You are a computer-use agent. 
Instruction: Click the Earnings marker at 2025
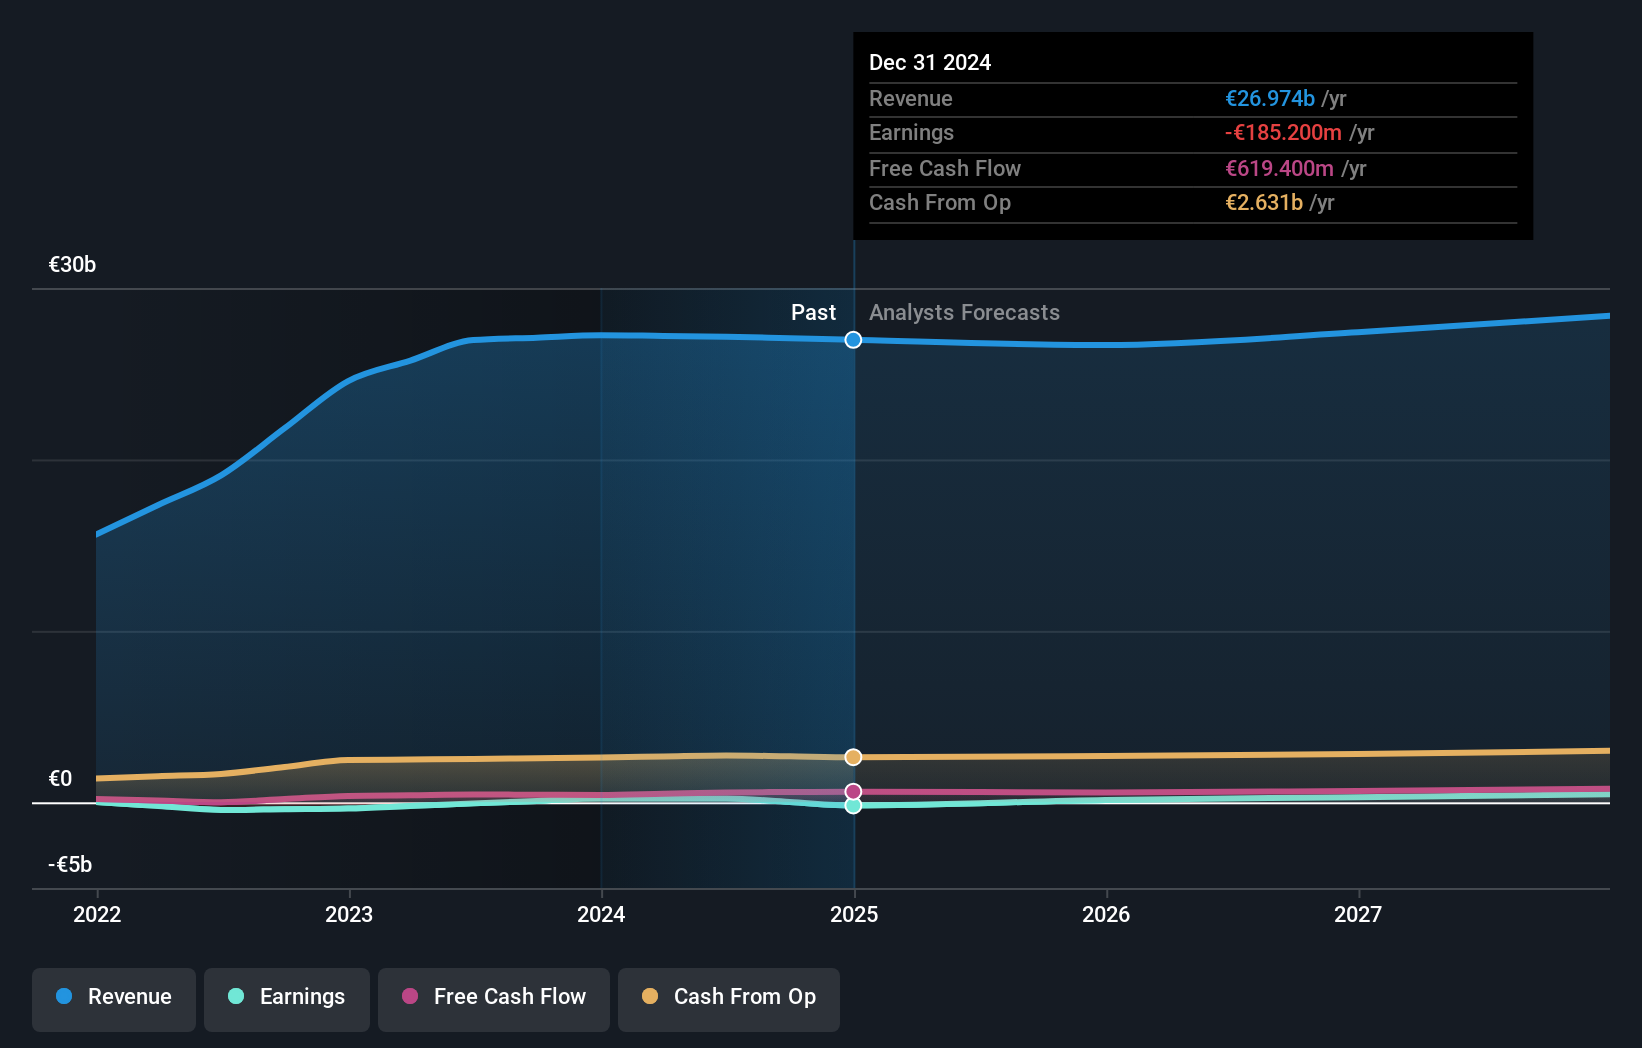[x=853, y=805]
